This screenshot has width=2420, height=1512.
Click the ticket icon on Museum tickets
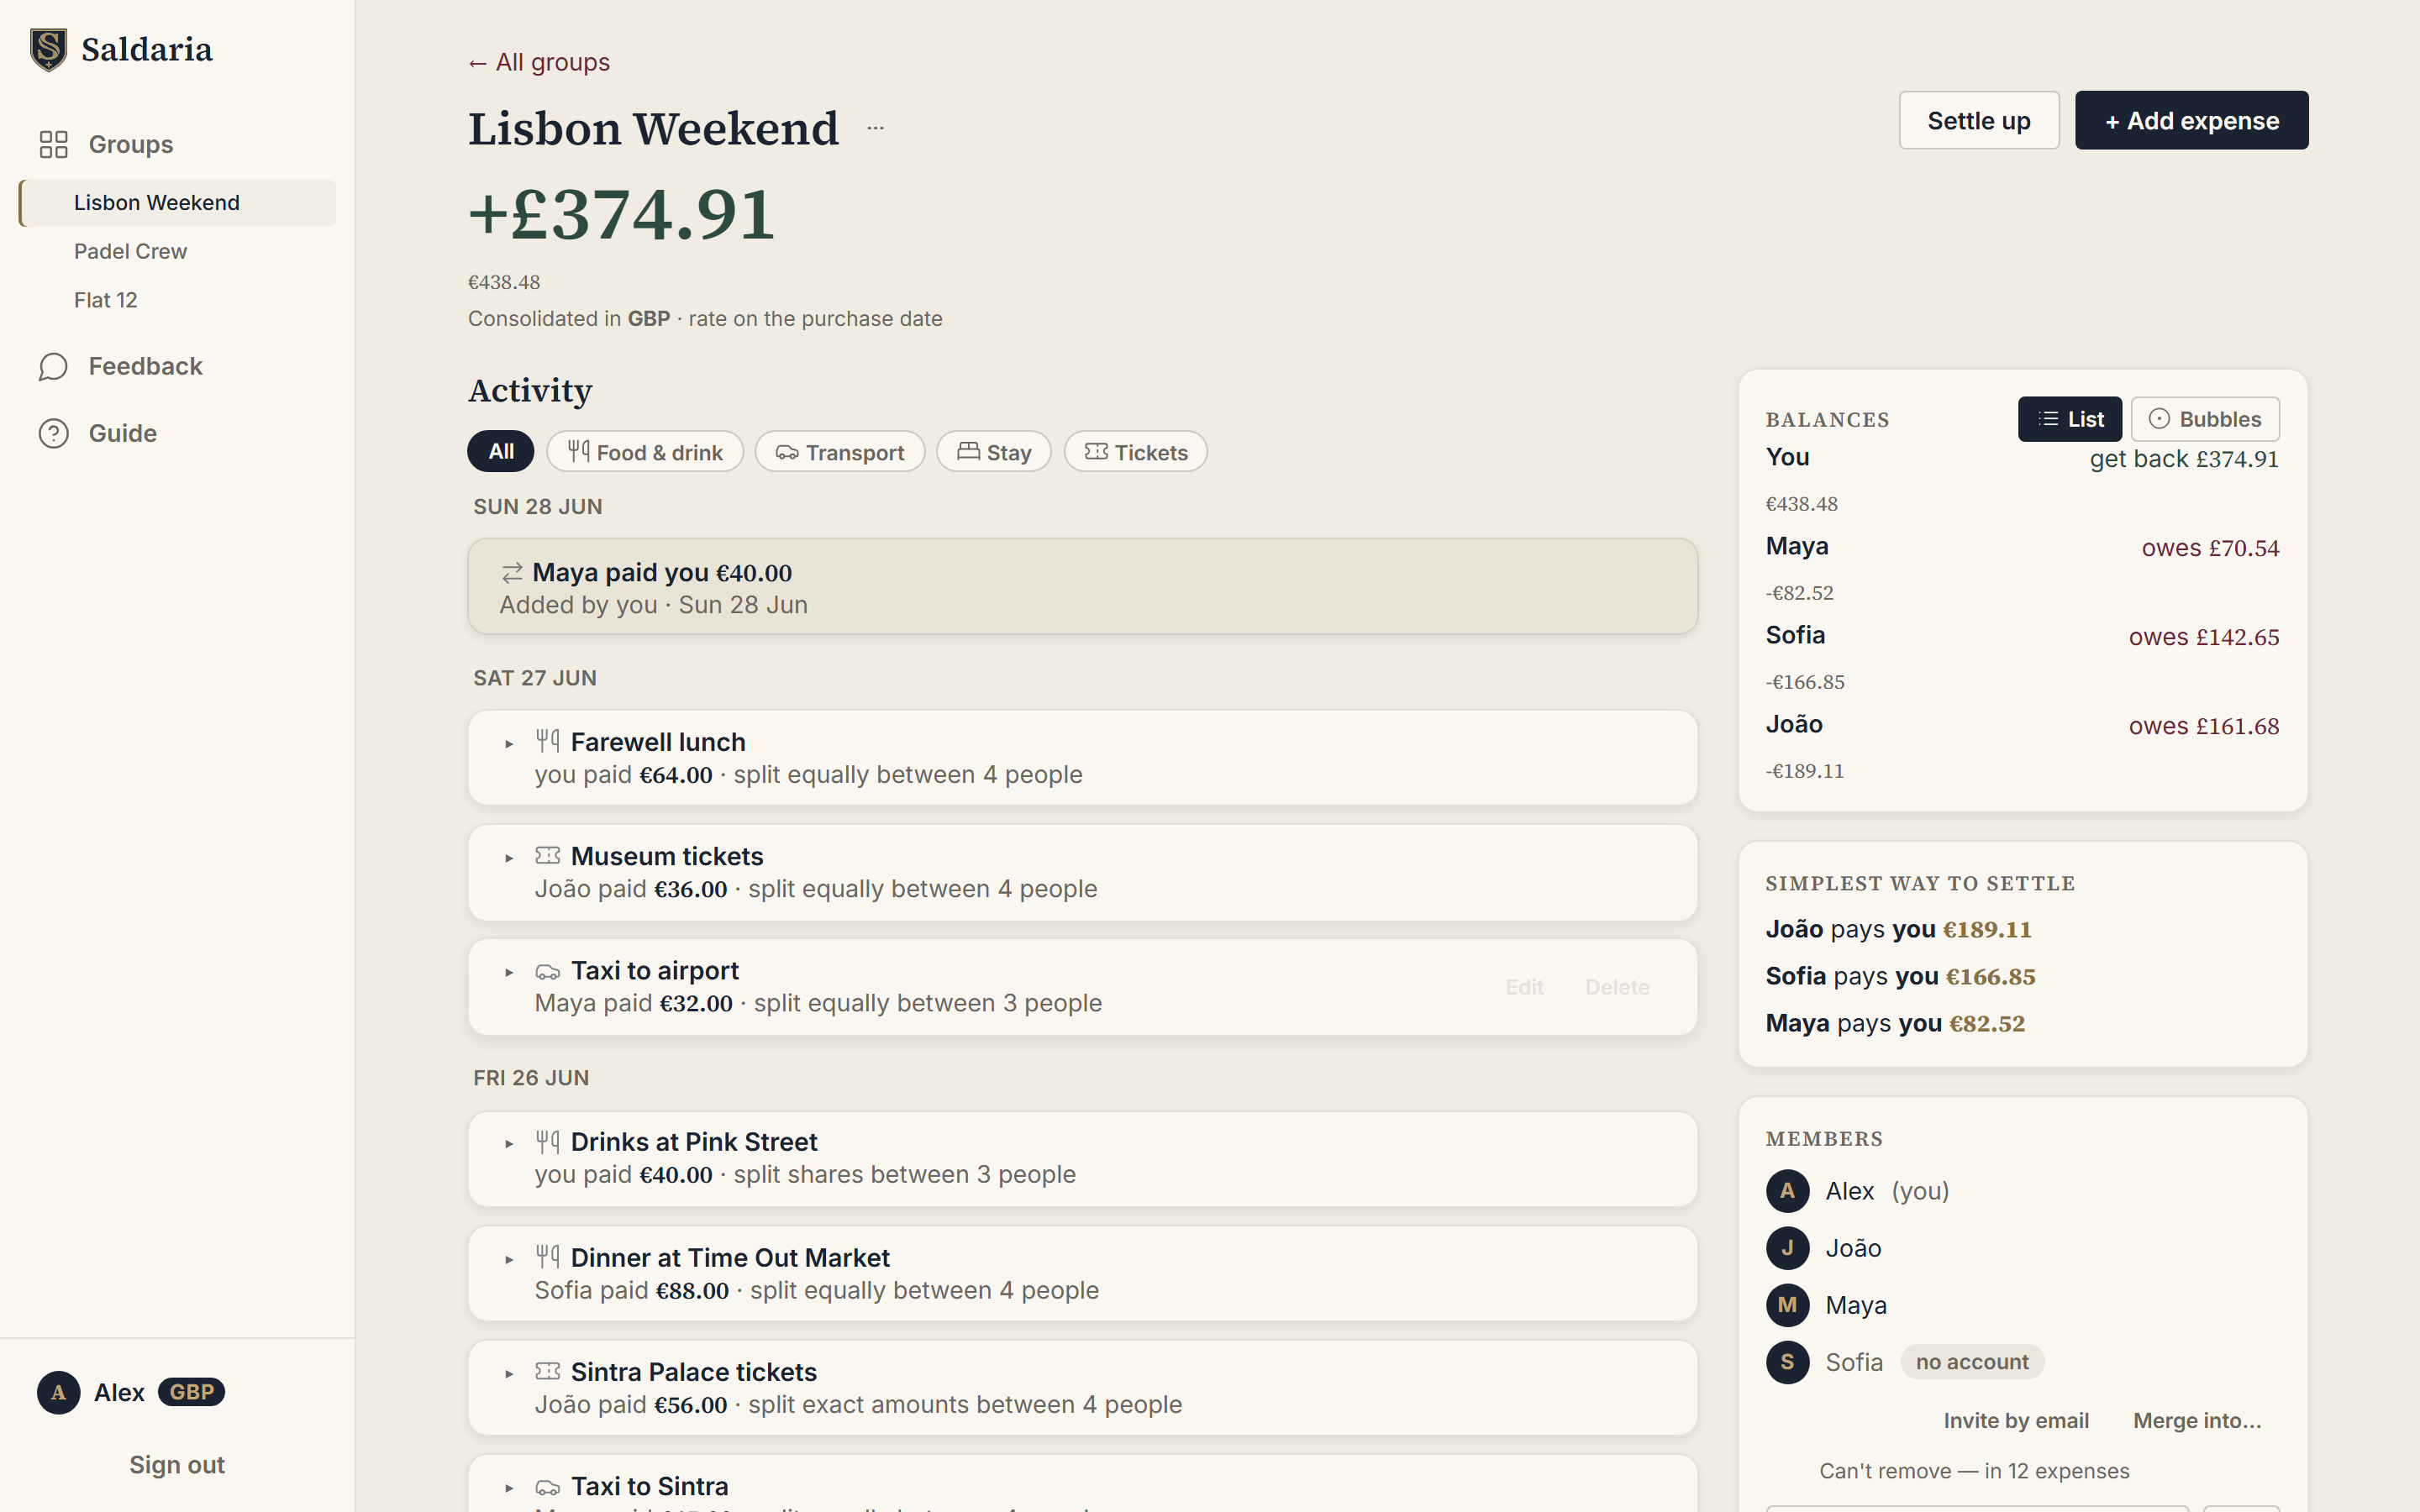click(x=547, y=855)
